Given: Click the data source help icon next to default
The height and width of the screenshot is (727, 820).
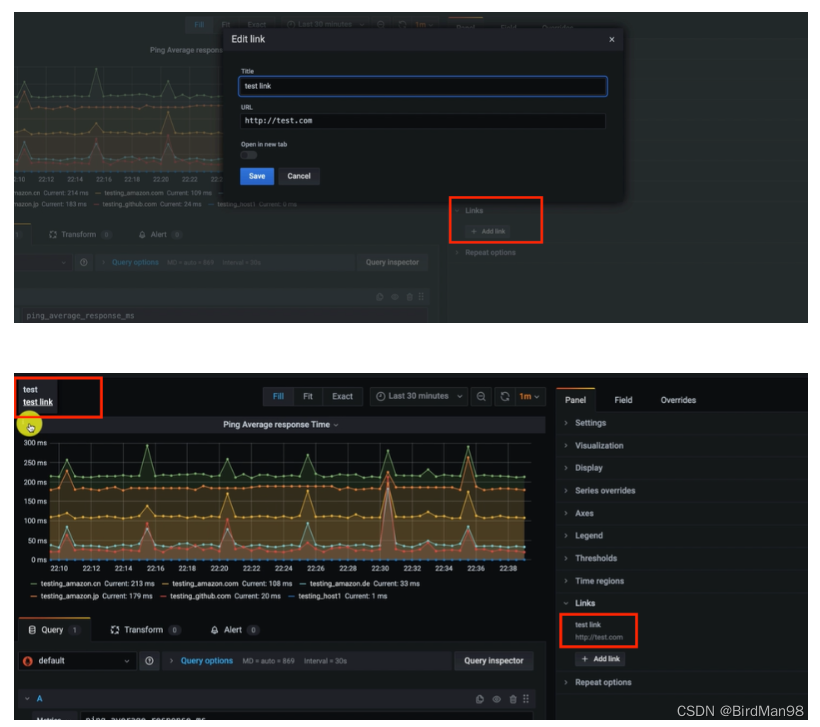Looking at the screenshot, I should 150,661.
